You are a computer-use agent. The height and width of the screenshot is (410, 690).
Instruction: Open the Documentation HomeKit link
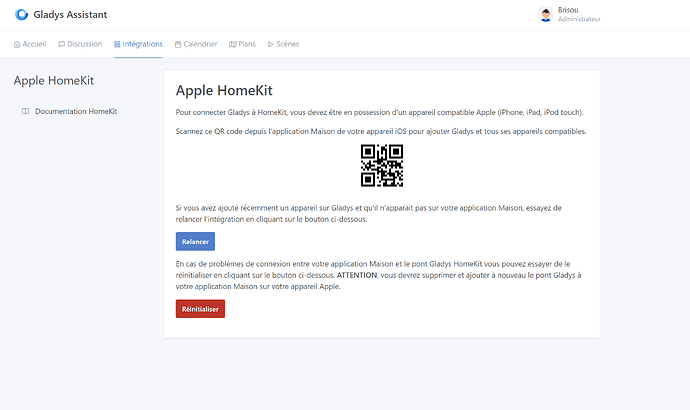coord(70,111)
